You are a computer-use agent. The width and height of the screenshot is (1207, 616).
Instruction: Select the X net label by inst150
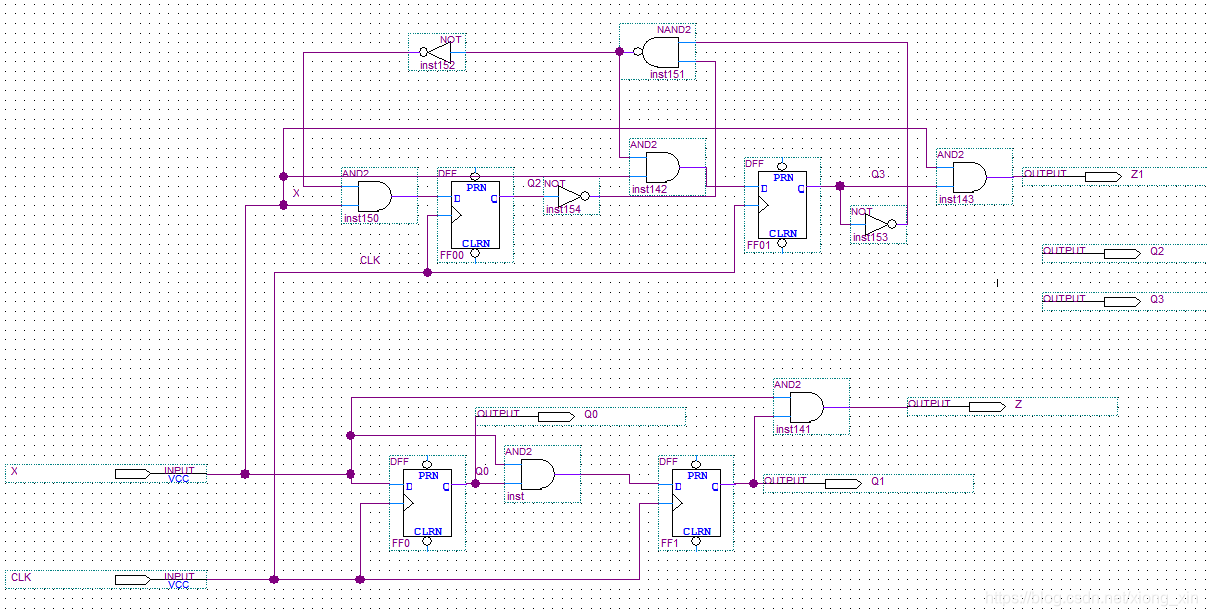coord(296,193)
